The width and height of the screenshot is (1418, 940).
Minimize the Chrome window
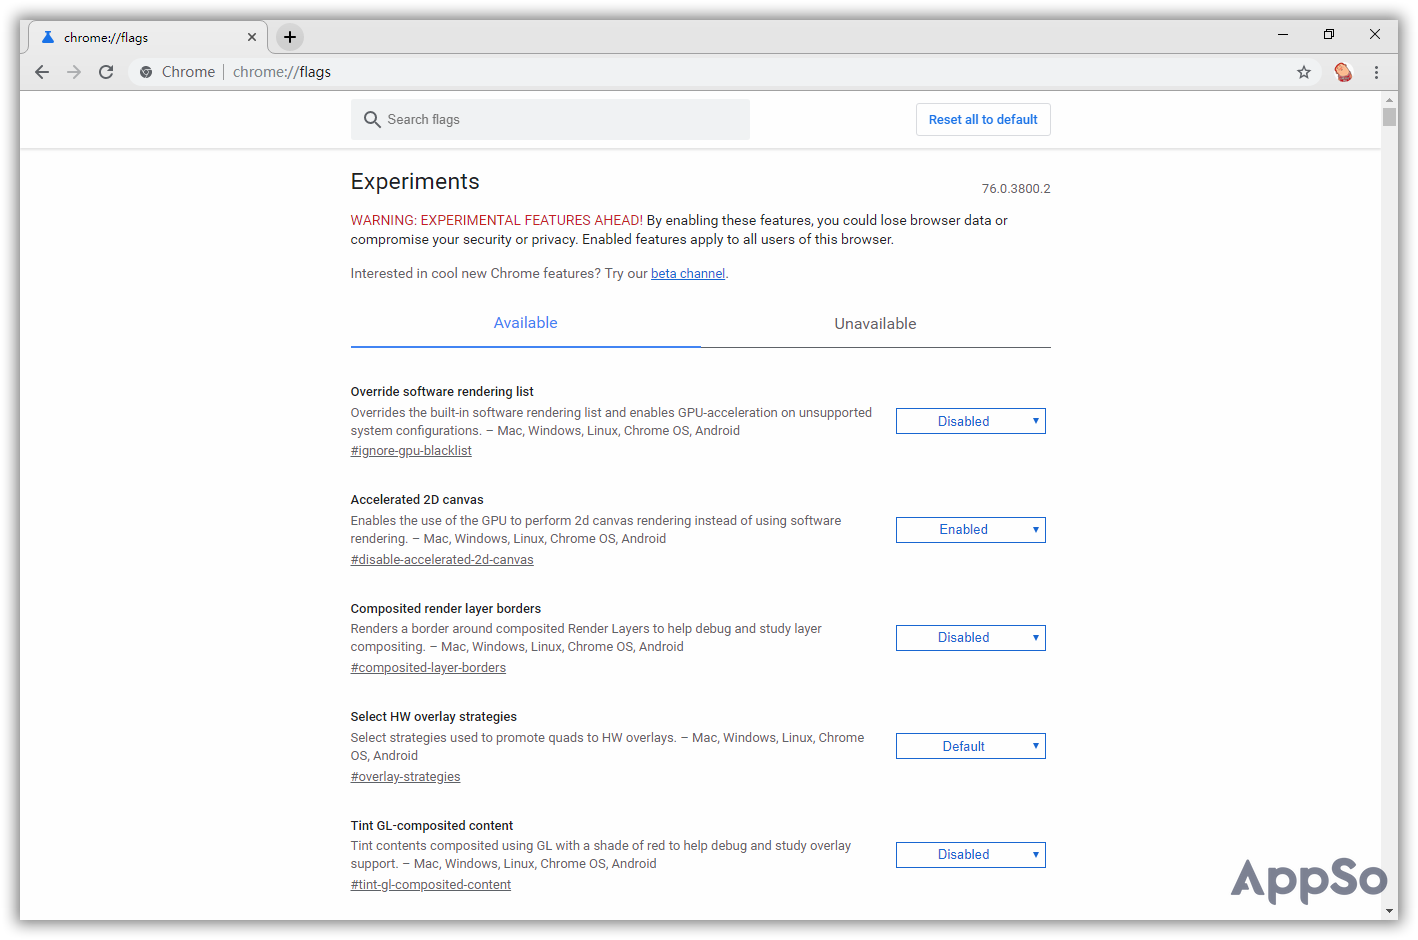[x=1283, y=34]
